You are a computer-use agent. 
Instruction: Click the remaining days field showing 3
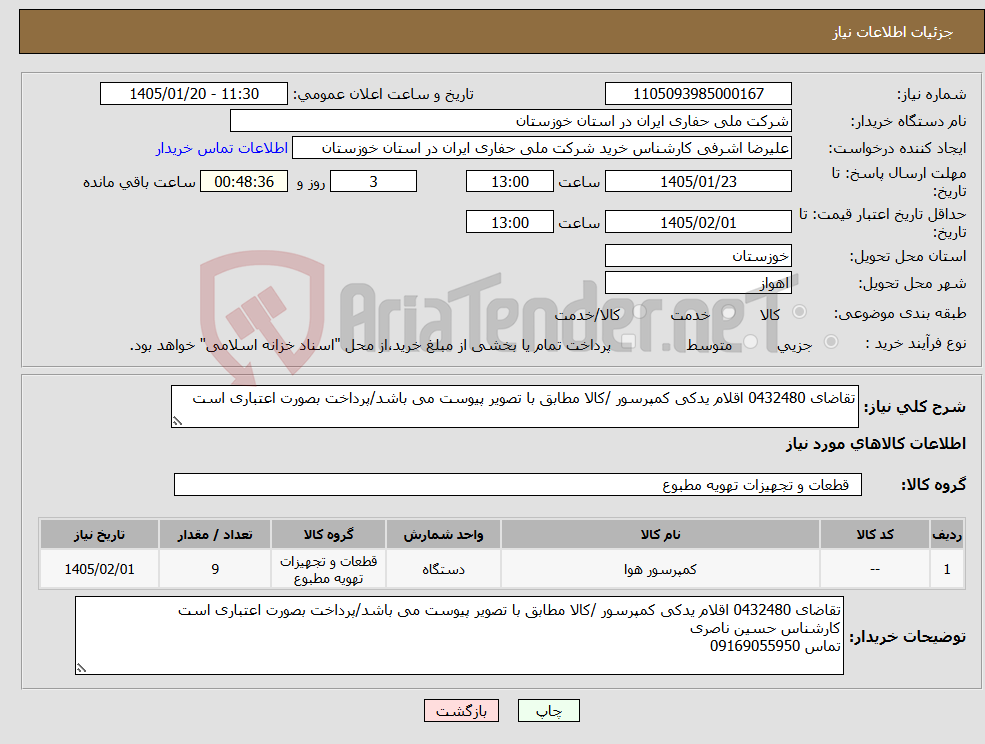tap(373, 182)
